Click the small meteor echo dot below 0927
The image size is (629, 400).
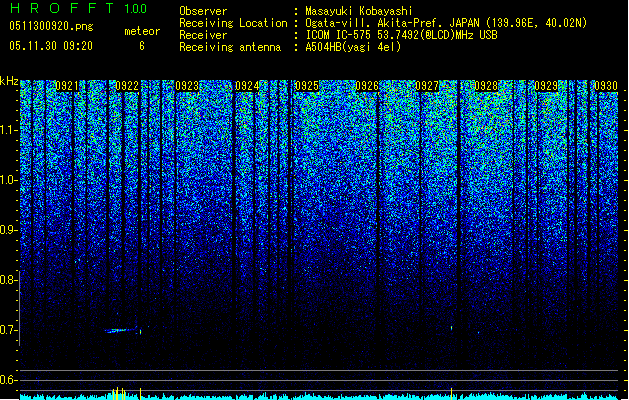pyautogui.click(x=452, y=328)
